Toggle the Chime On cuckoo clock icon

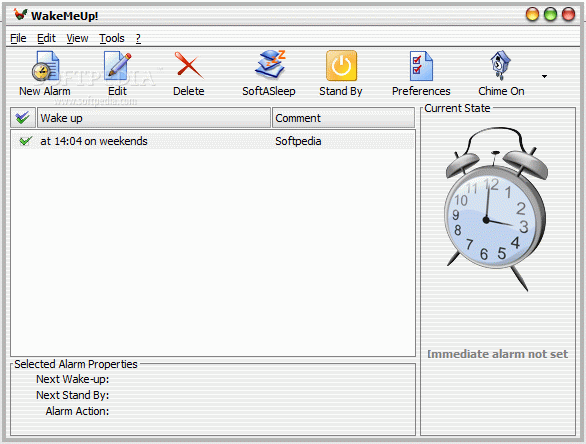500,65
